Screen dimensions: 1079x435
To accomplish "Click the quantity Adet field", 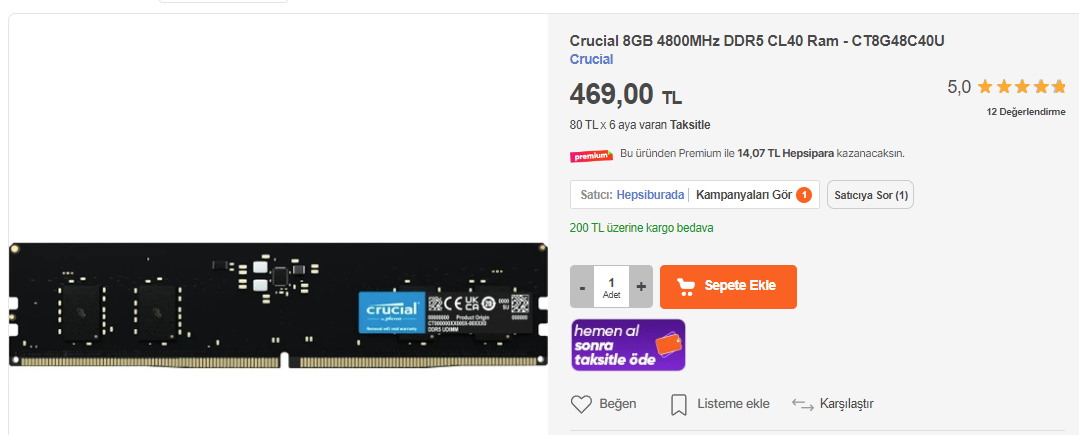I will coord(612,287).
